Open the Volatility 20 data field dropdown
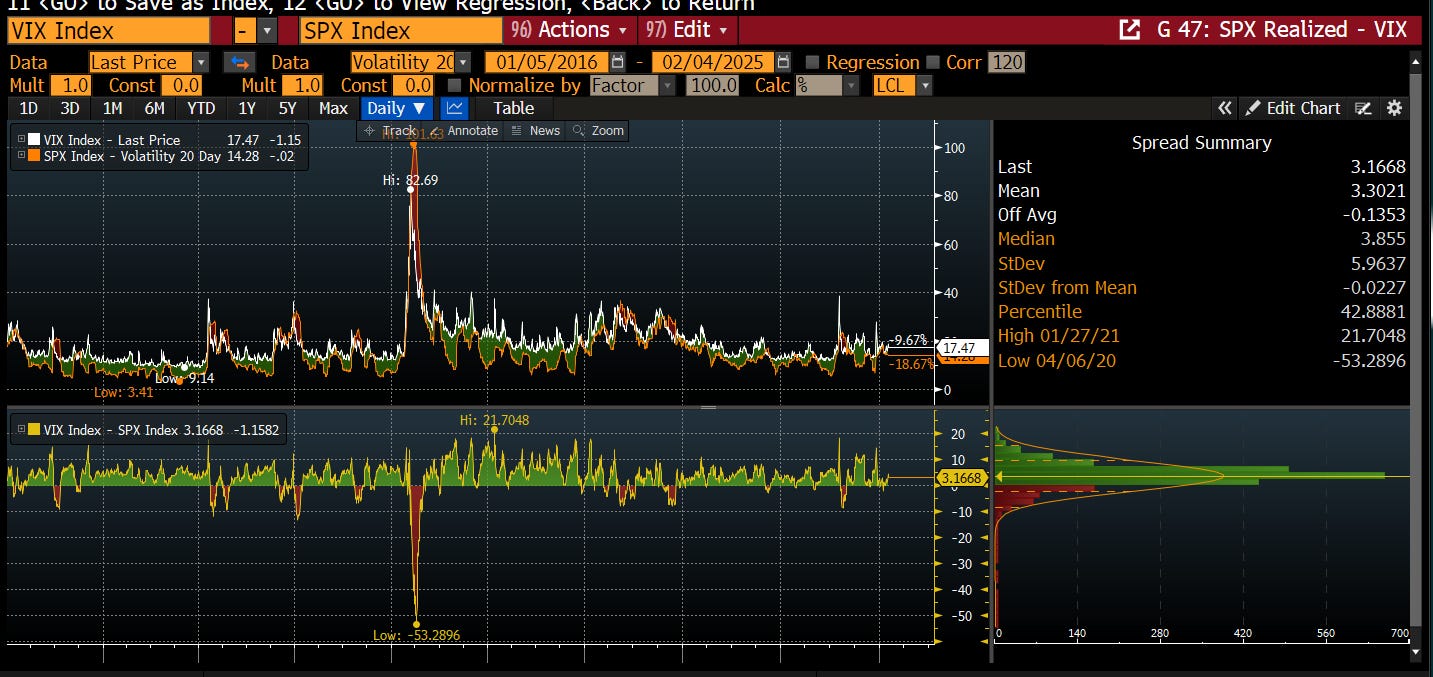The image size is (1433, 677). (463, 62)
